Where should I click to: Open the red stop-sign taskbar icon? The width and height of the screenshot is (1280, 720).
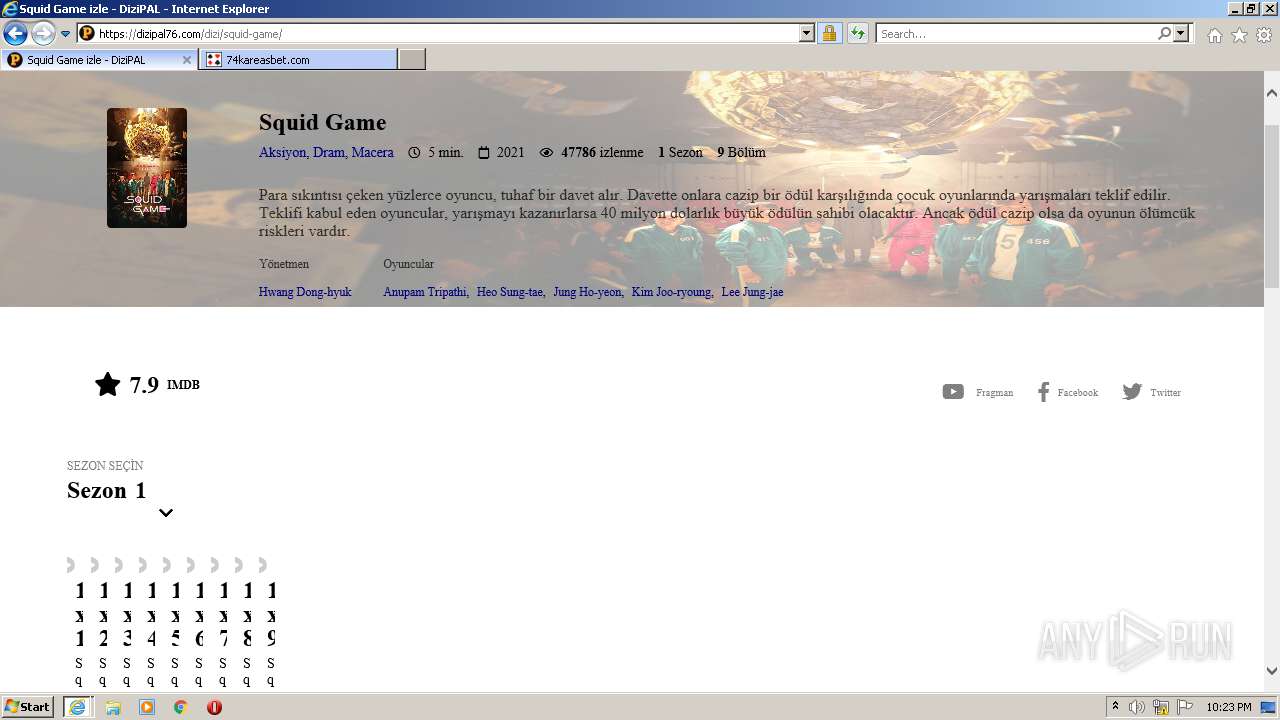click(x=214, y=707)
